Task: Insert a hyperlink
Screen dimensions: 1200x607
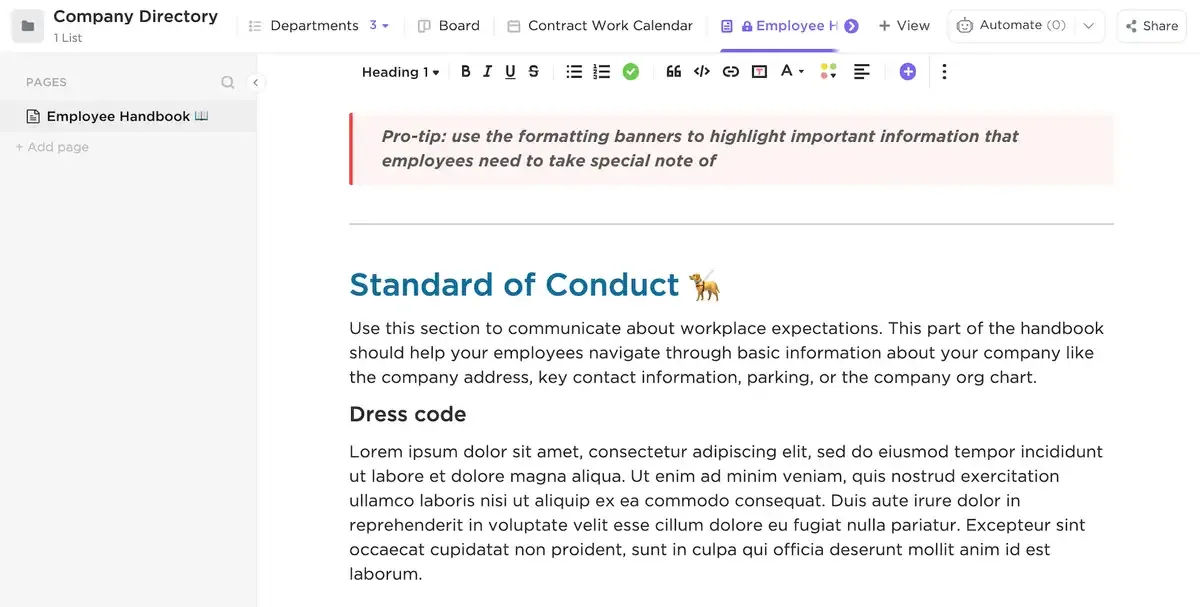Action: [x=731, y=71]
